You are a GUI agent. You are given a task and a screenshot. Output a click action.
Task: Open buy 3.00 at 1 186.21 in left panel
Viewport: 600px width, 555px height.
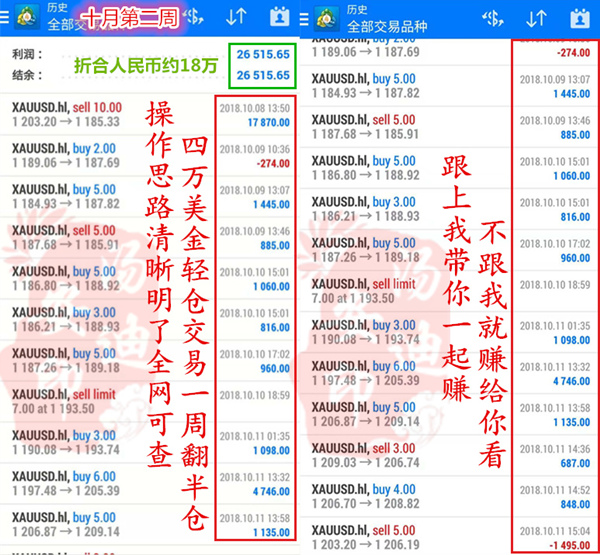point(149,319)
